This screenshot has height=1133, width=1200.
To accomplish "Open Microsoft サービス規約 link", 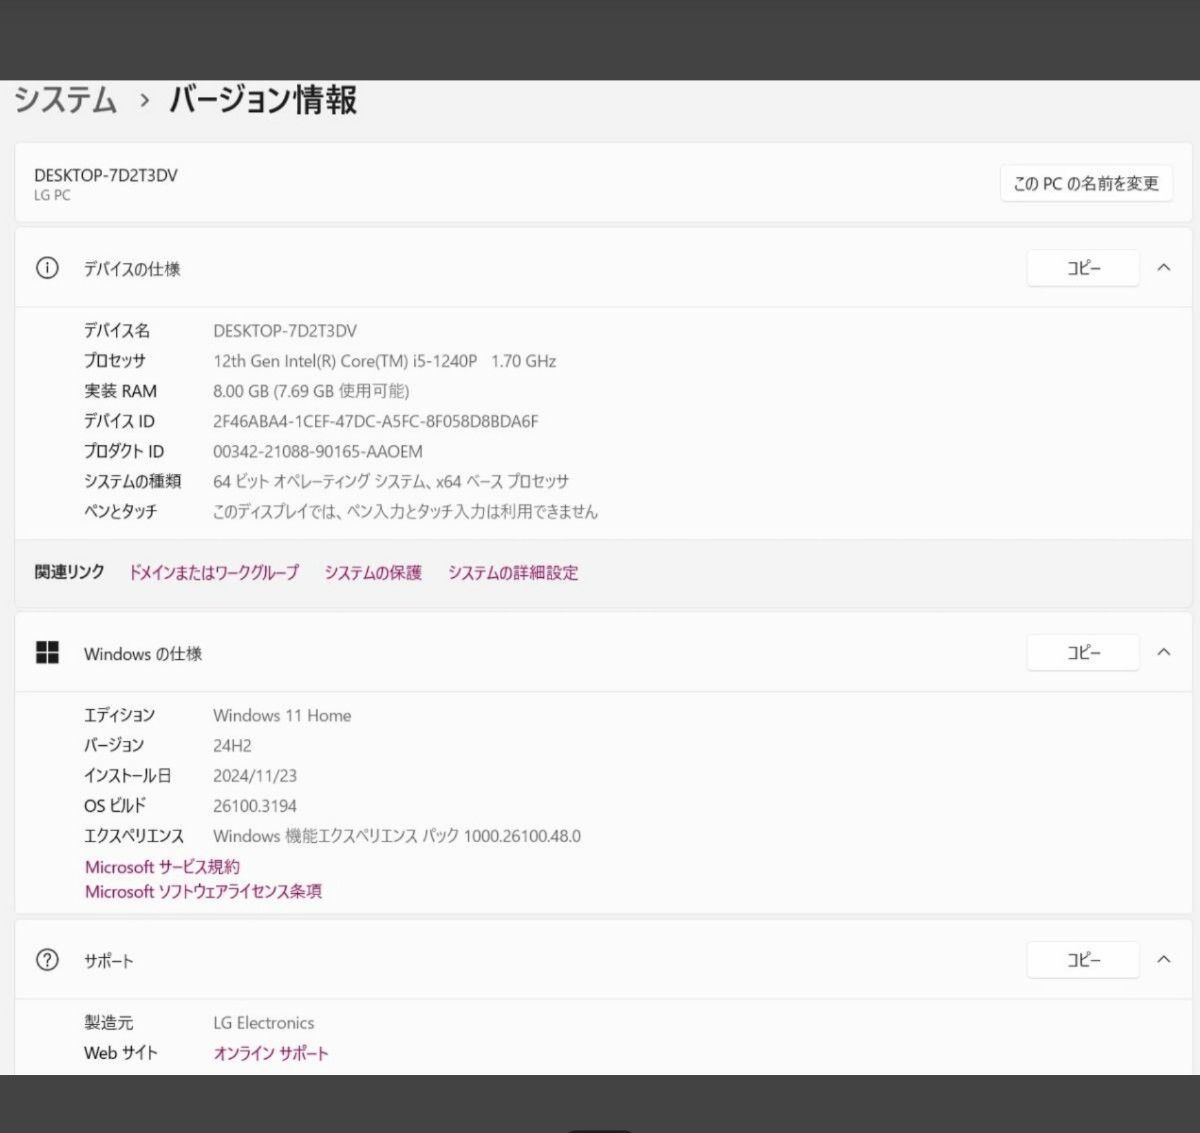I will (x=162, y=867).
